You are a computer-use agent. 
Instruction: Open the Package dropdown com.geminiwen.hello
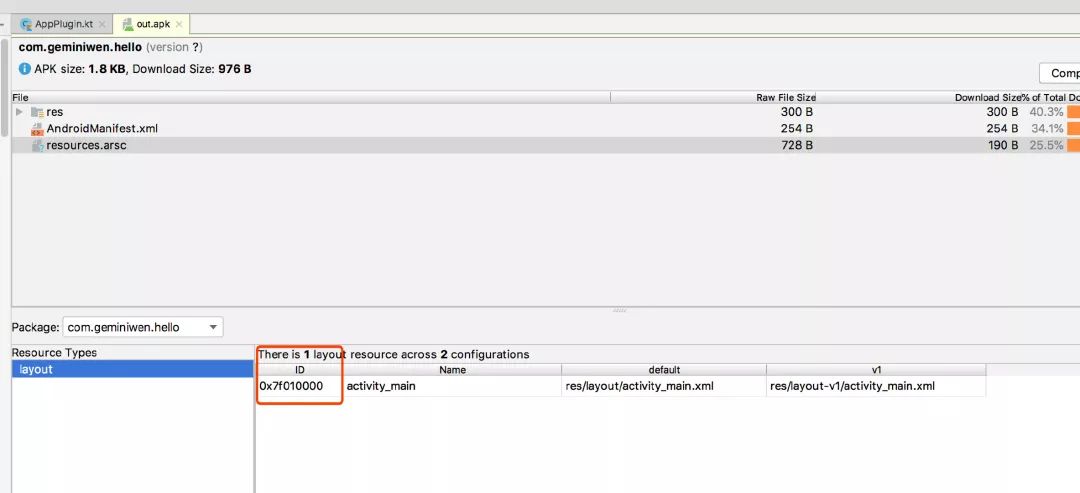(x=143, y=327)
